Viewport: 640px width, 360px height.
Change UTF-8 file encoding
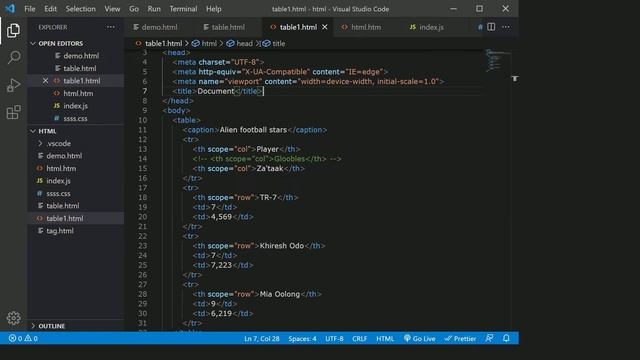[x=334, y=338]
